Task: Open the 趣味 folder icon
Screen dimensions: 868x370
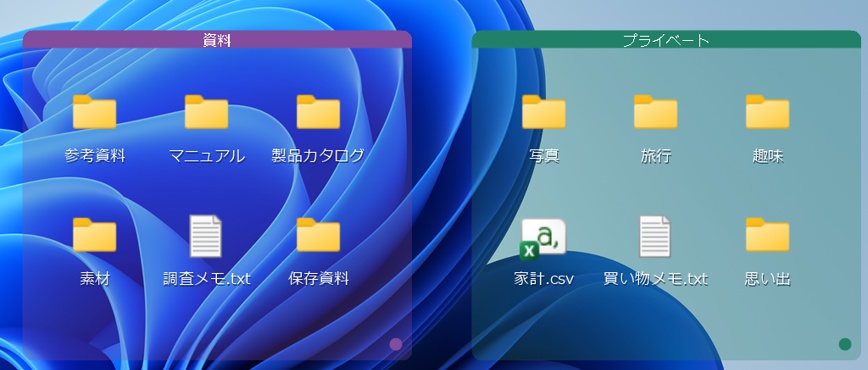Action: click(768, 112)
